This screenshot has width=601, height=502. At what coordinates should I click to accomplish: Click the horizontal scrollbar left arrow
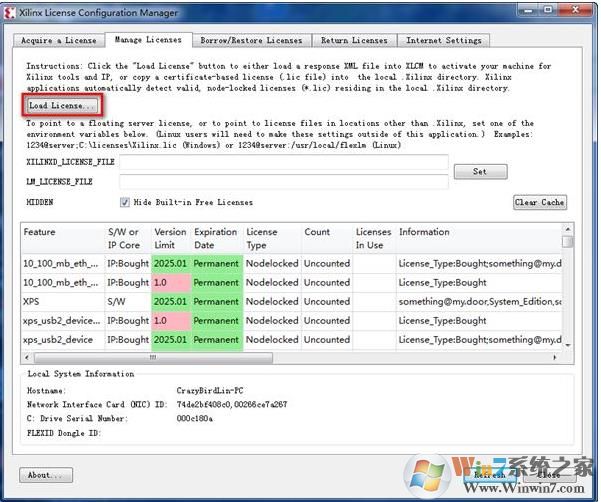pos(26,357)
